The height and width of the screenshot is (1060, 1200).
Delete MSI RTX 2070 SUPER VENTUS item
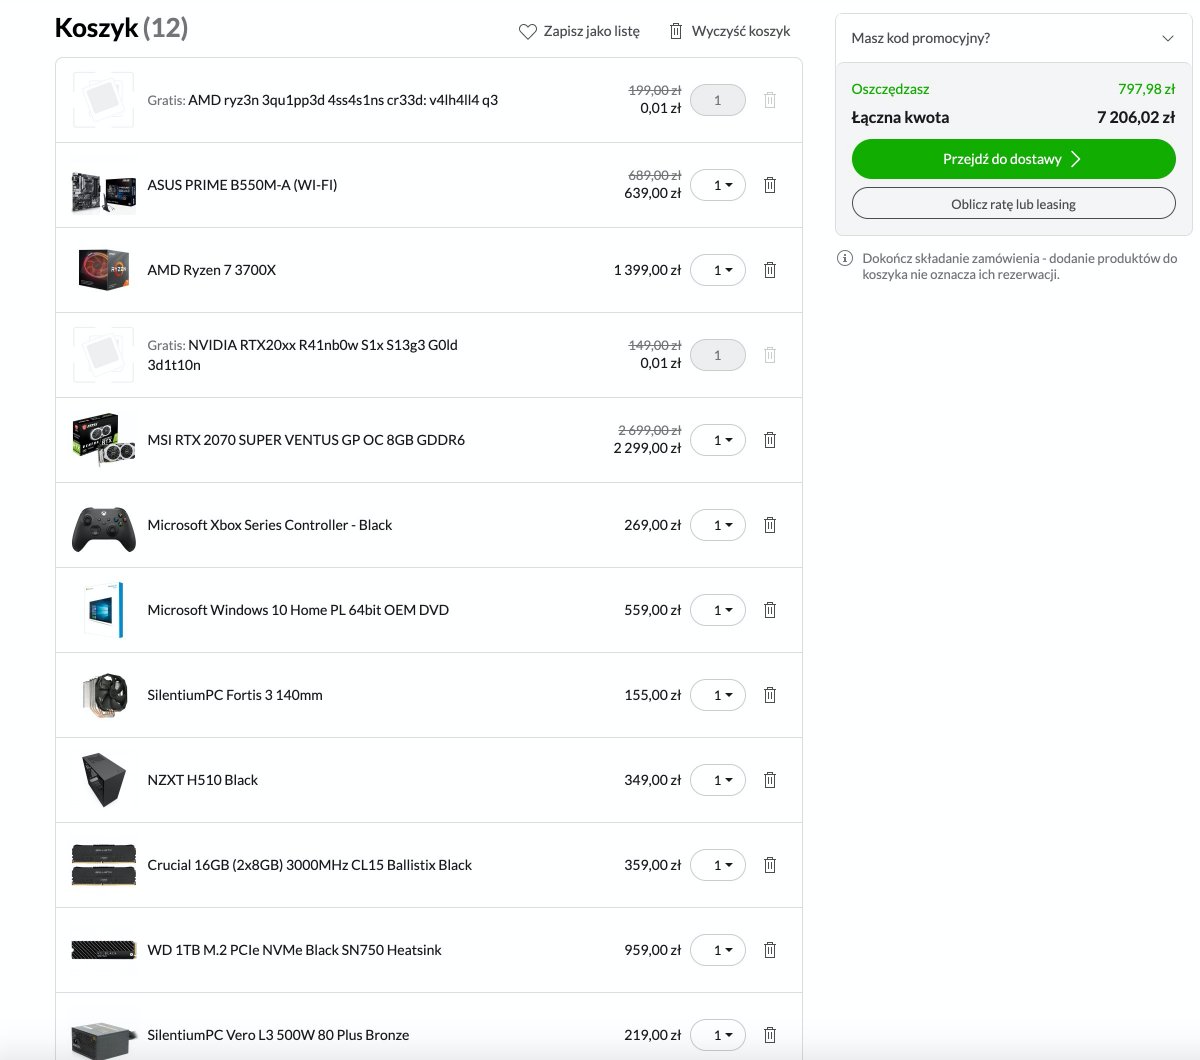pyautogui.click(x=770, y=440)
